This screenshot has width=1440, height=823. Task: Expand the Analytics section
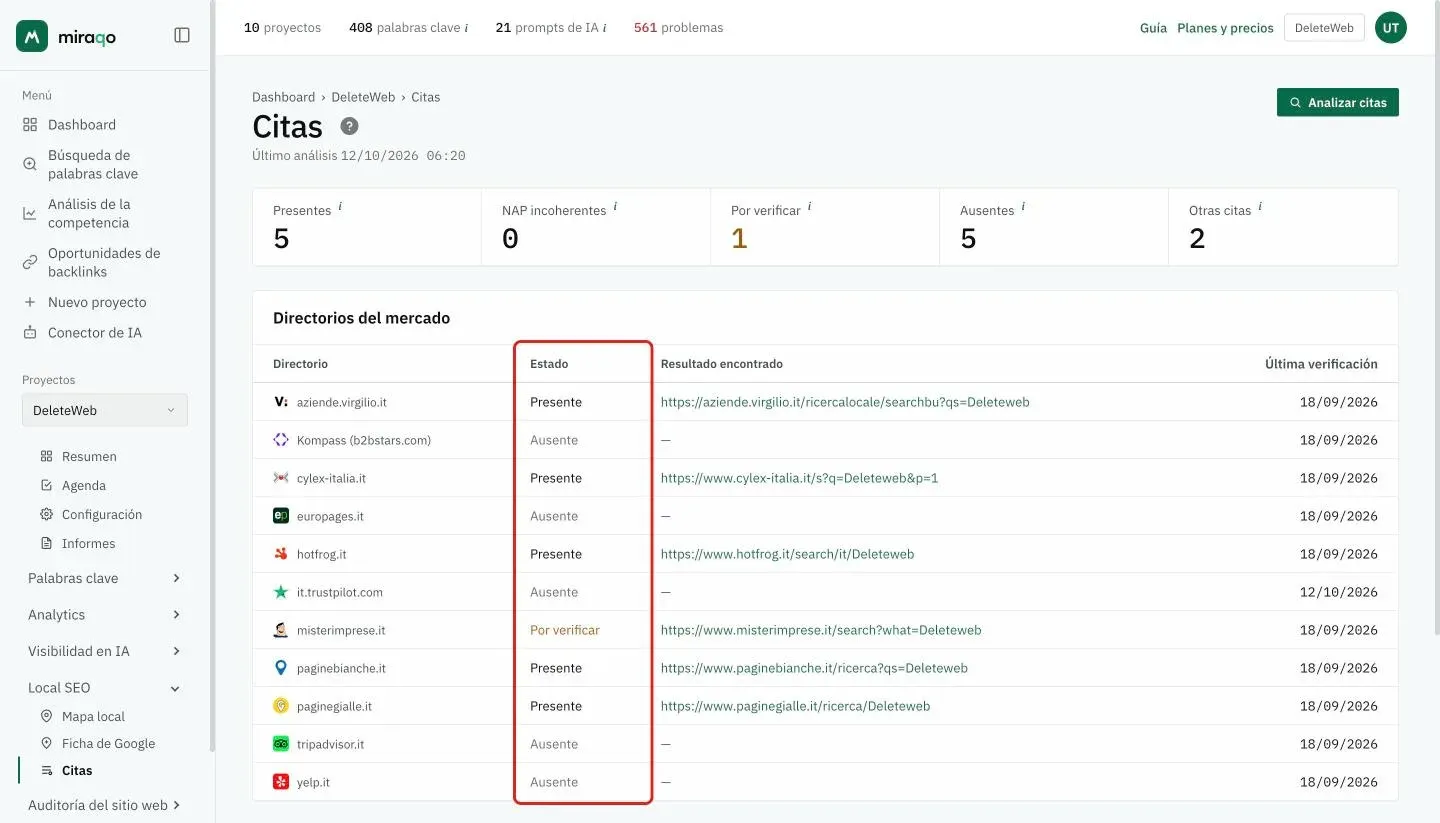coord(105,615)
